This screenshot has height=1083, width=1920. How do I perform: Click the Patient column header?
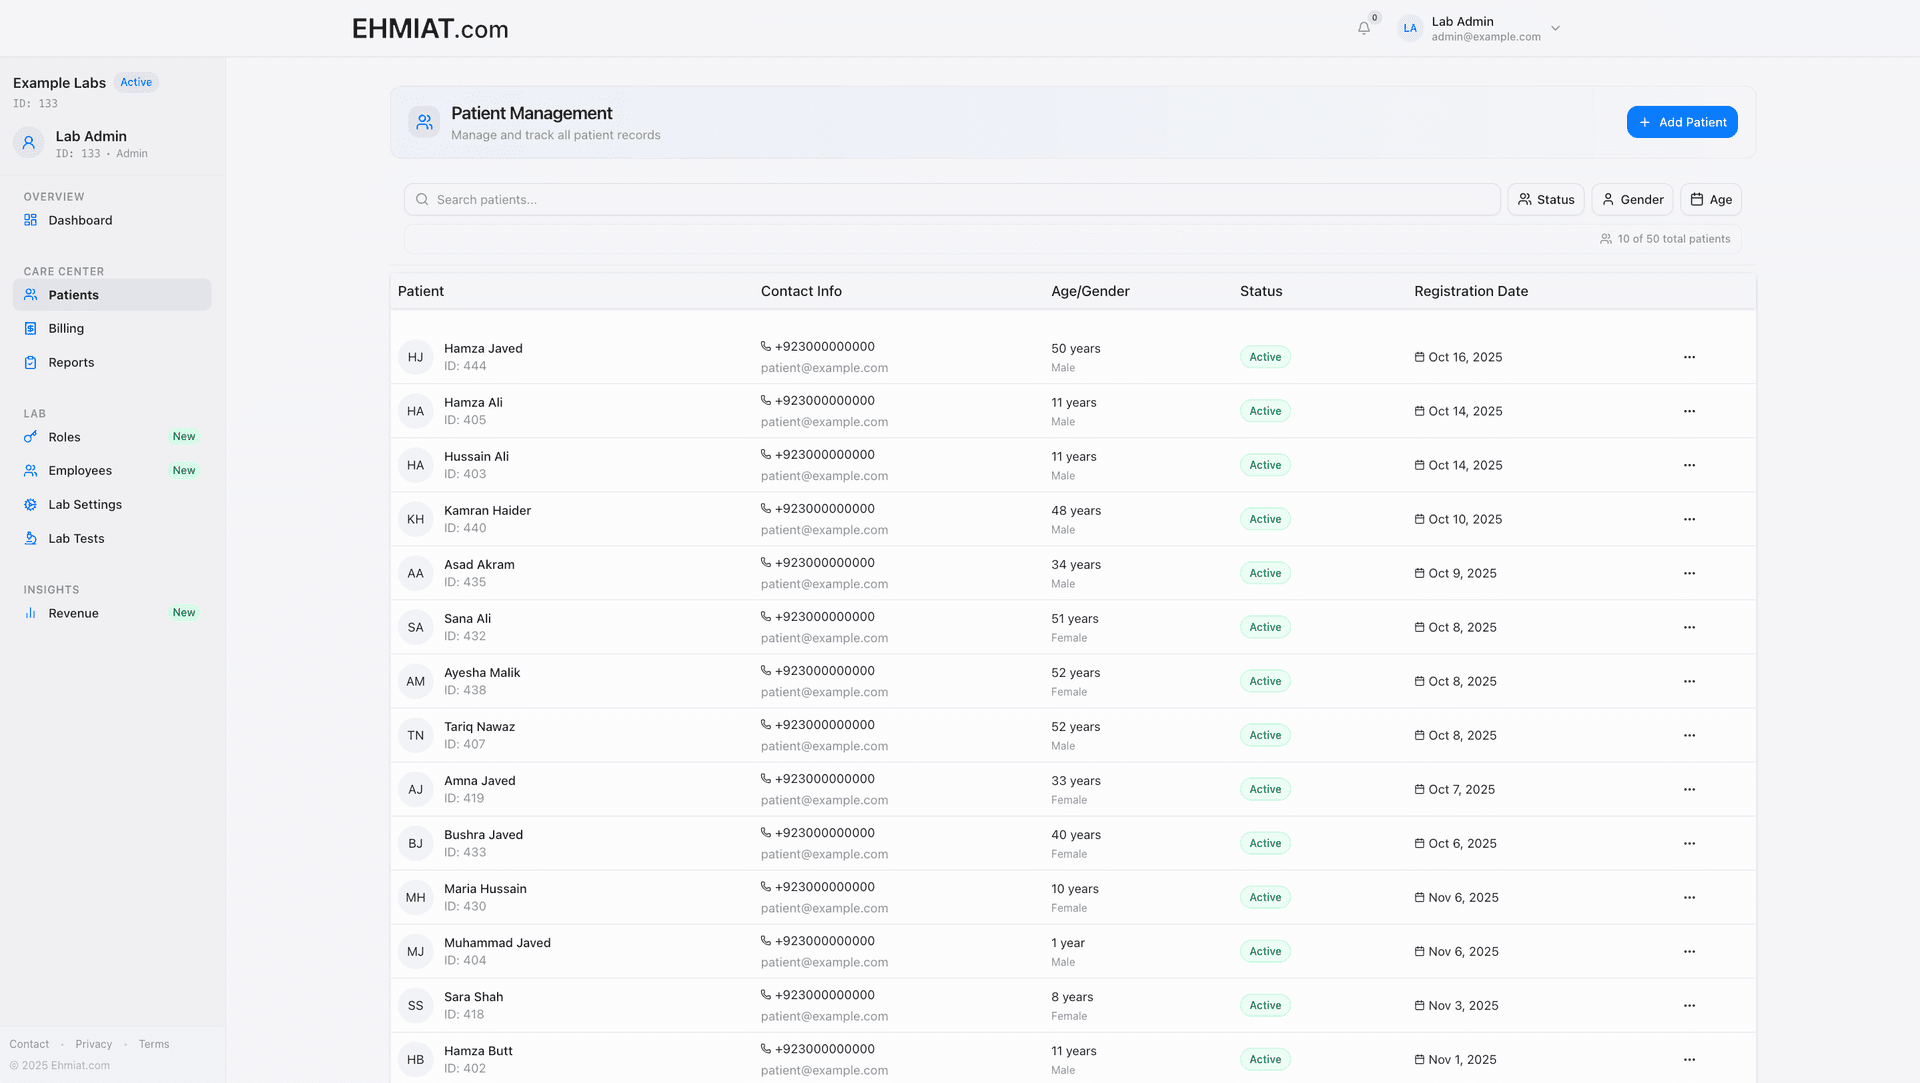(421, 291)
